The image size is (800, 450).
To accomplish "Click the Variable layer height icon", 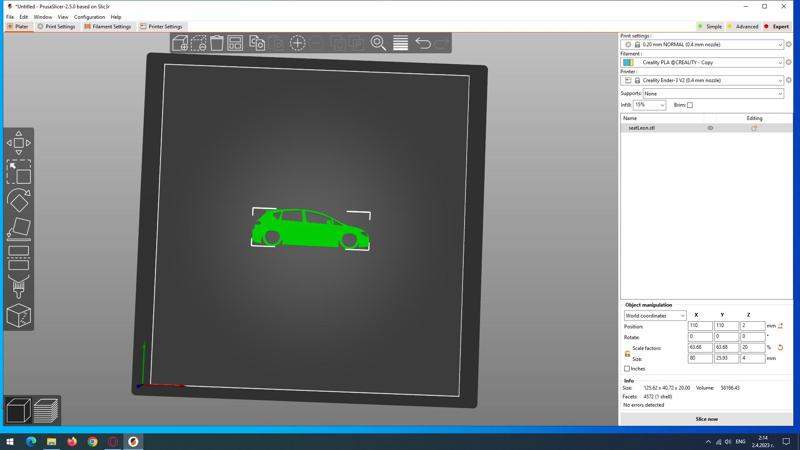I will coord(401,43).
